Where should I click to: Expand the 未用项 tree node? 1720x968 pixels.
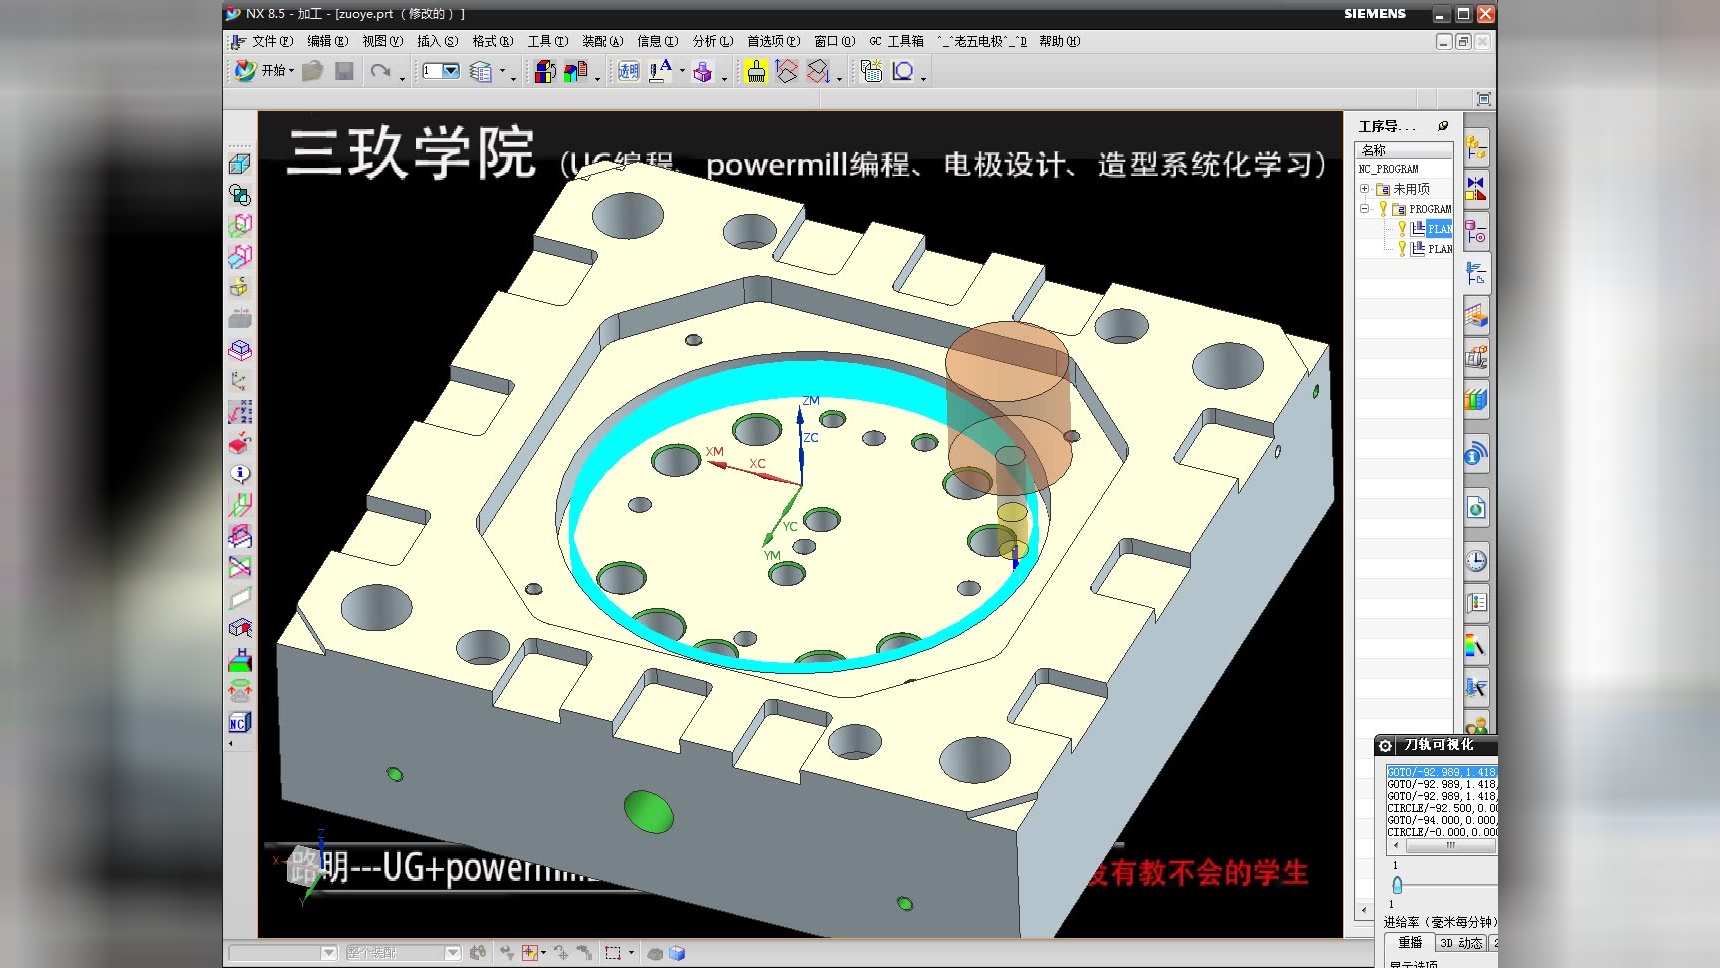1364,188
